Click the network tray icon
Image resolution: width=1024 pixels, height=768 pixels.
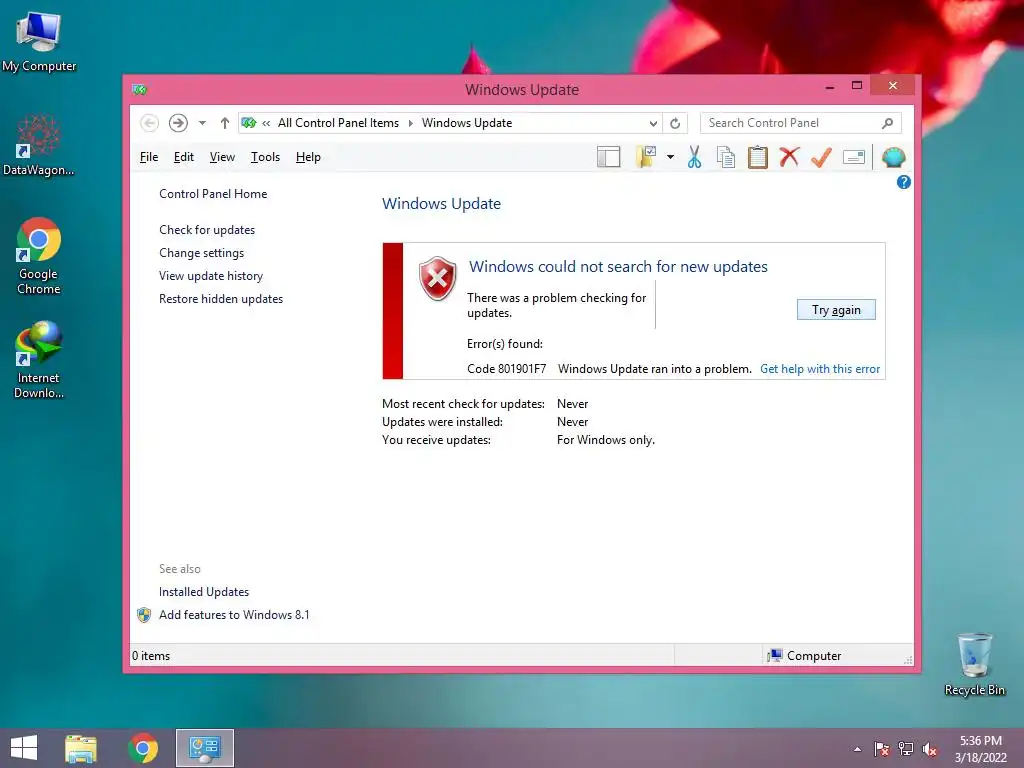coord(906,749)
